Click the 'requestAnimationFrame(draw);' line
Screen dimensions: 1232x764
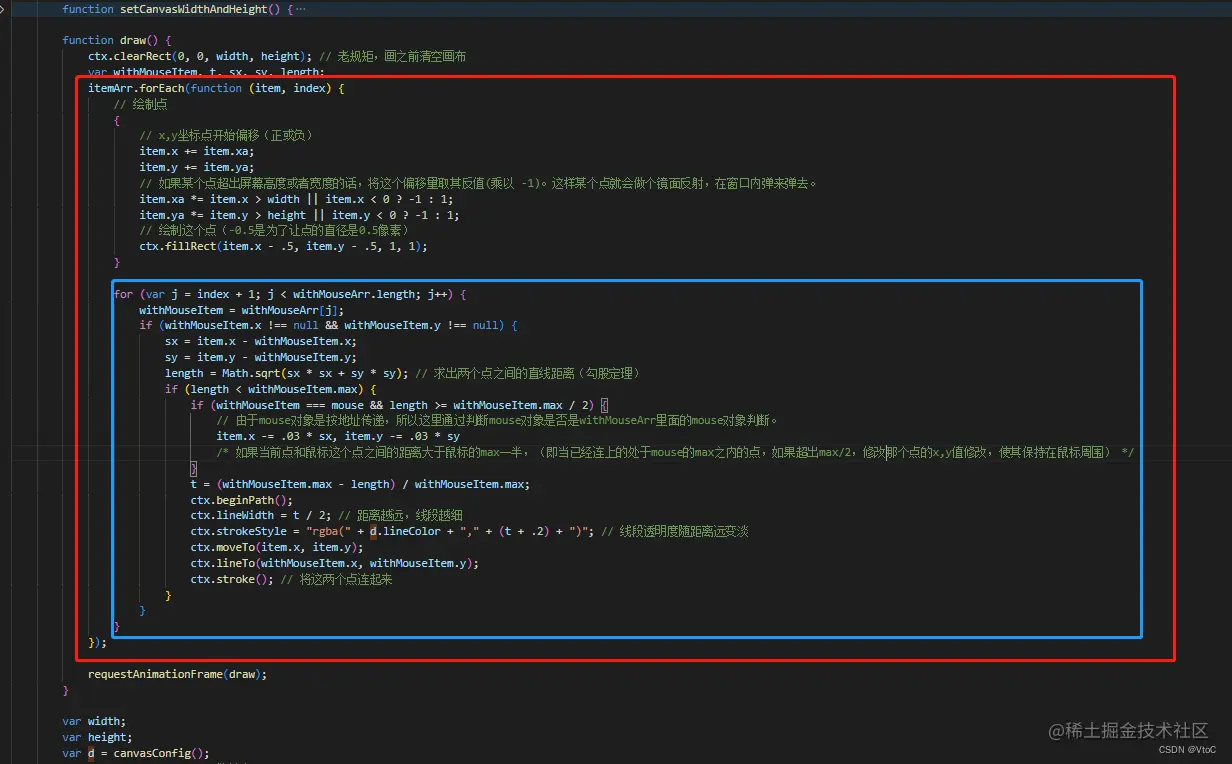click(x=178, y=674)
